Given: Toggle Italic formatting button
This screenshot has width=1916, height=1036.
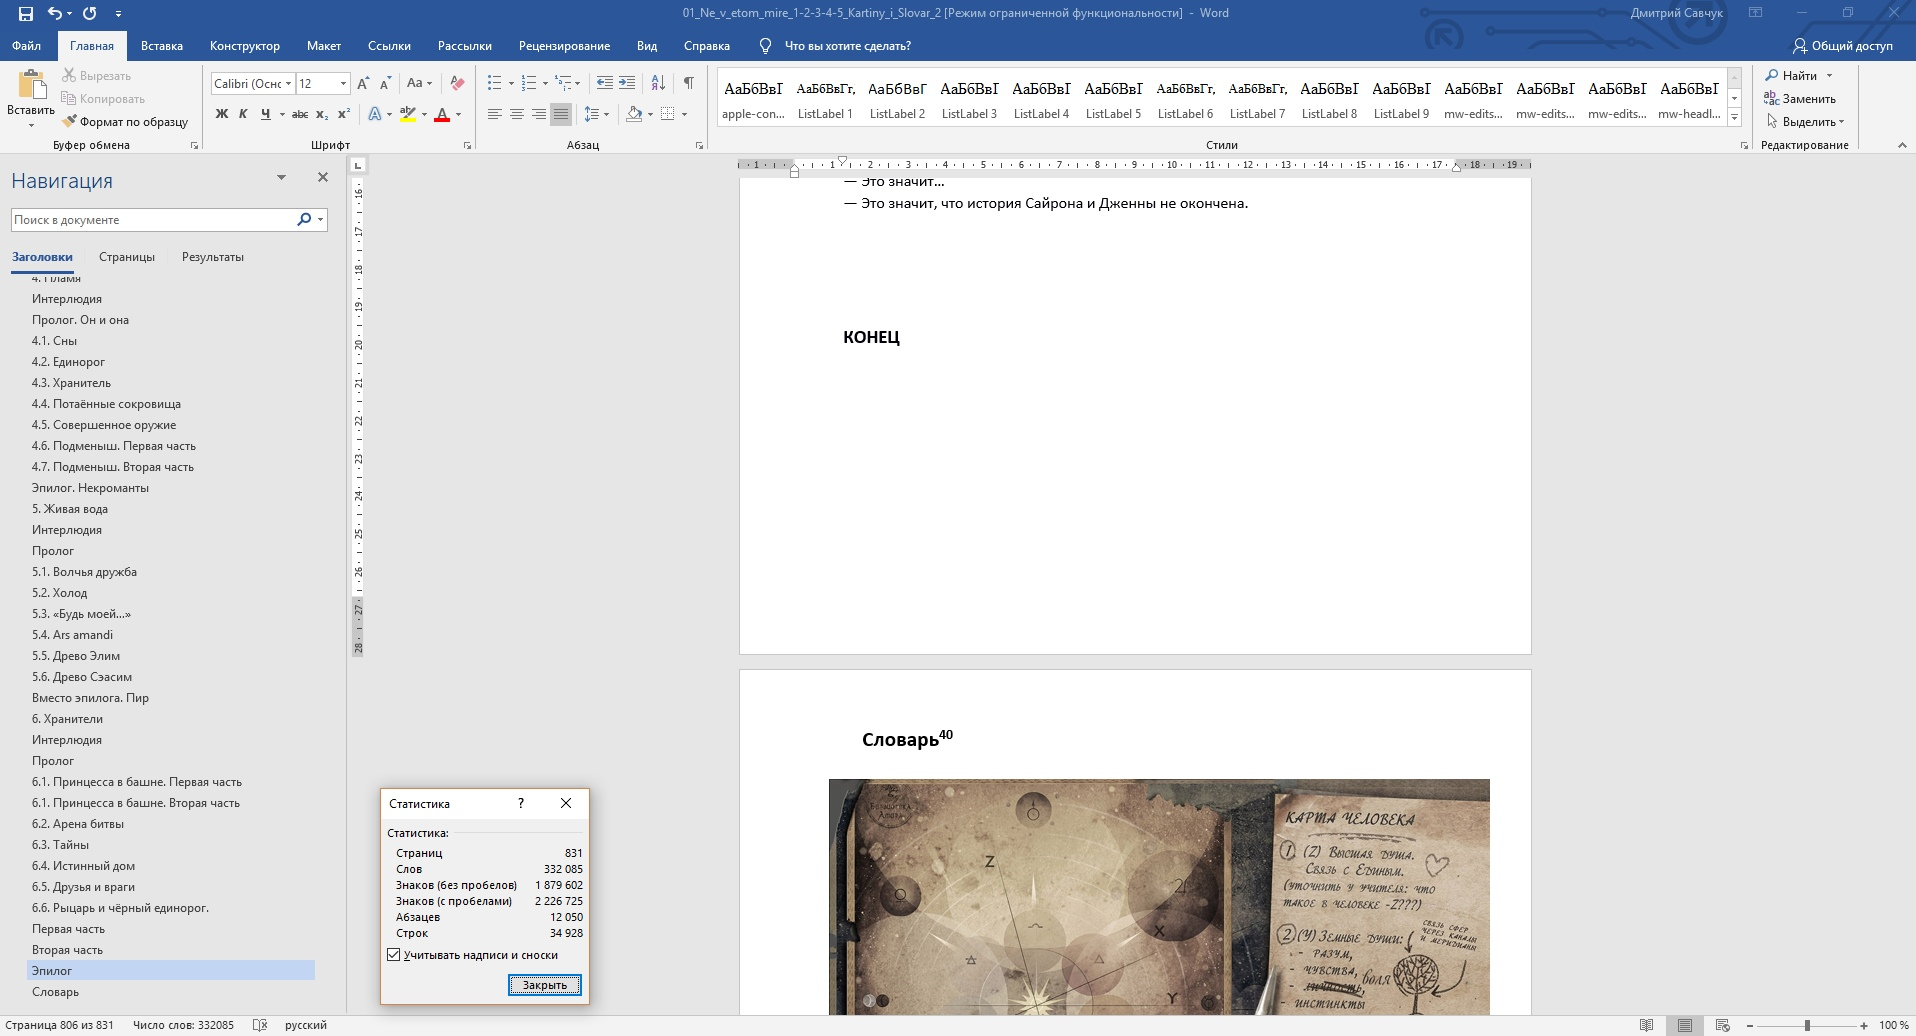Looking at the screenshot, I should (243, 114).
